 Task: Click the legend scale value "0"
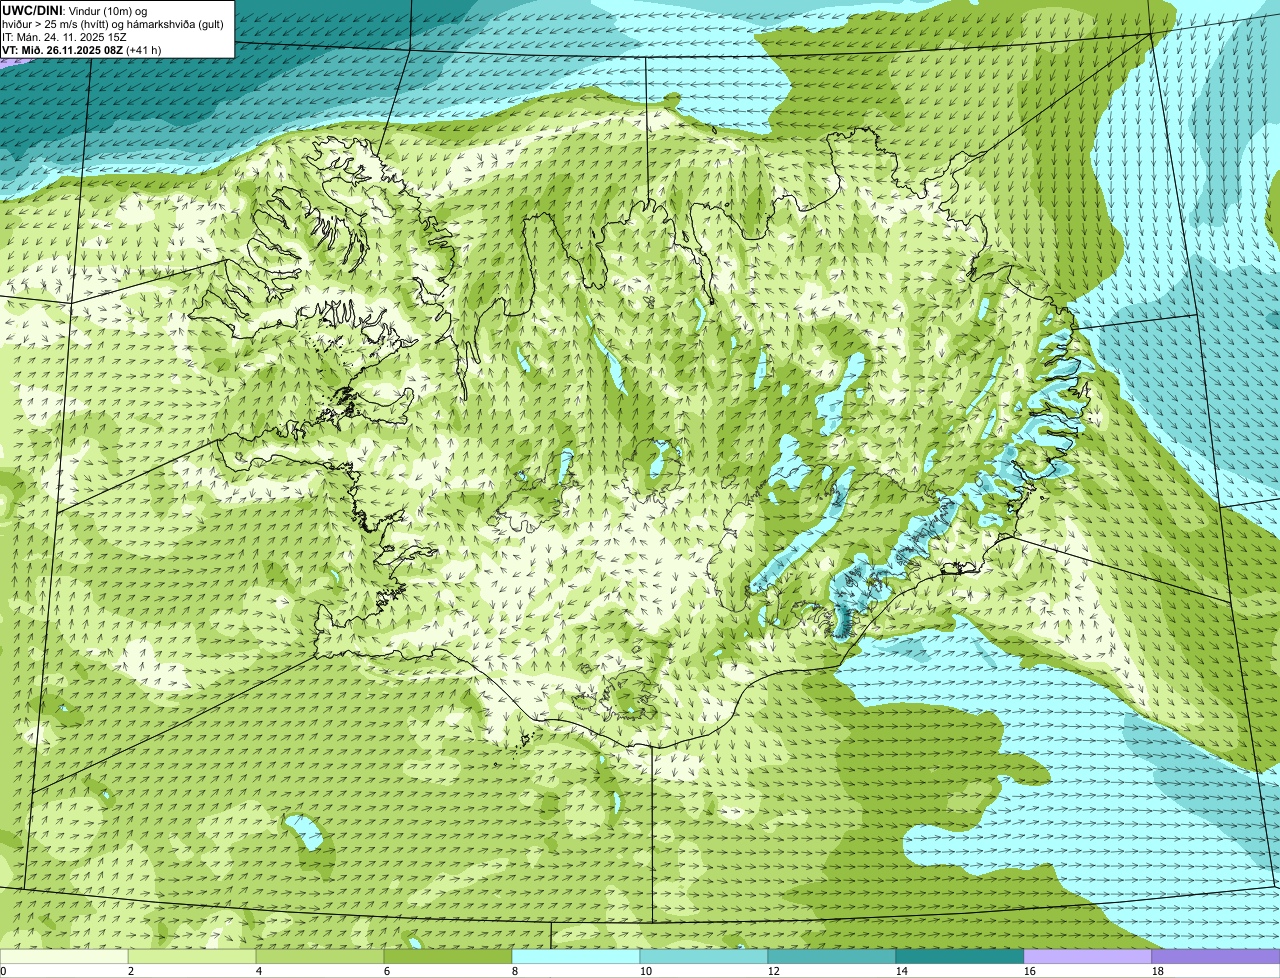coord(4,971)
